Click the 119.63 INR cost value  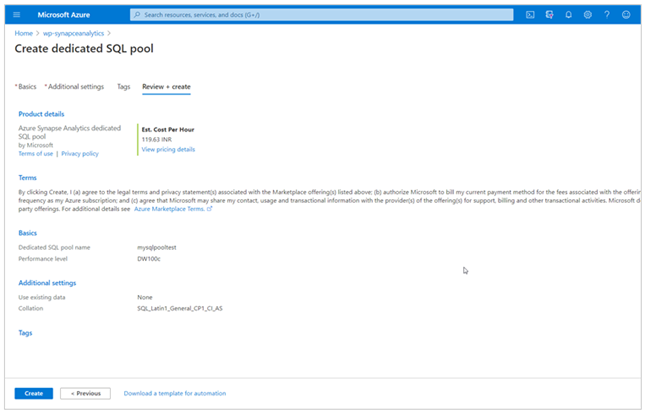click(x=157, y=140)
